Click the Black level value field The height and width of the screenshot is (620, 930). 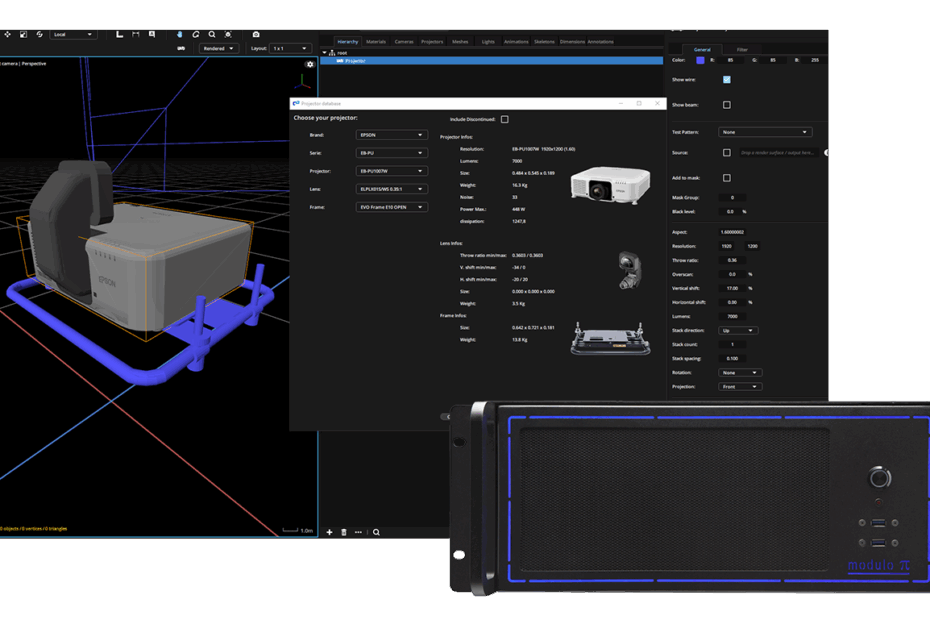pyautogui.click(x=730, y=212)
